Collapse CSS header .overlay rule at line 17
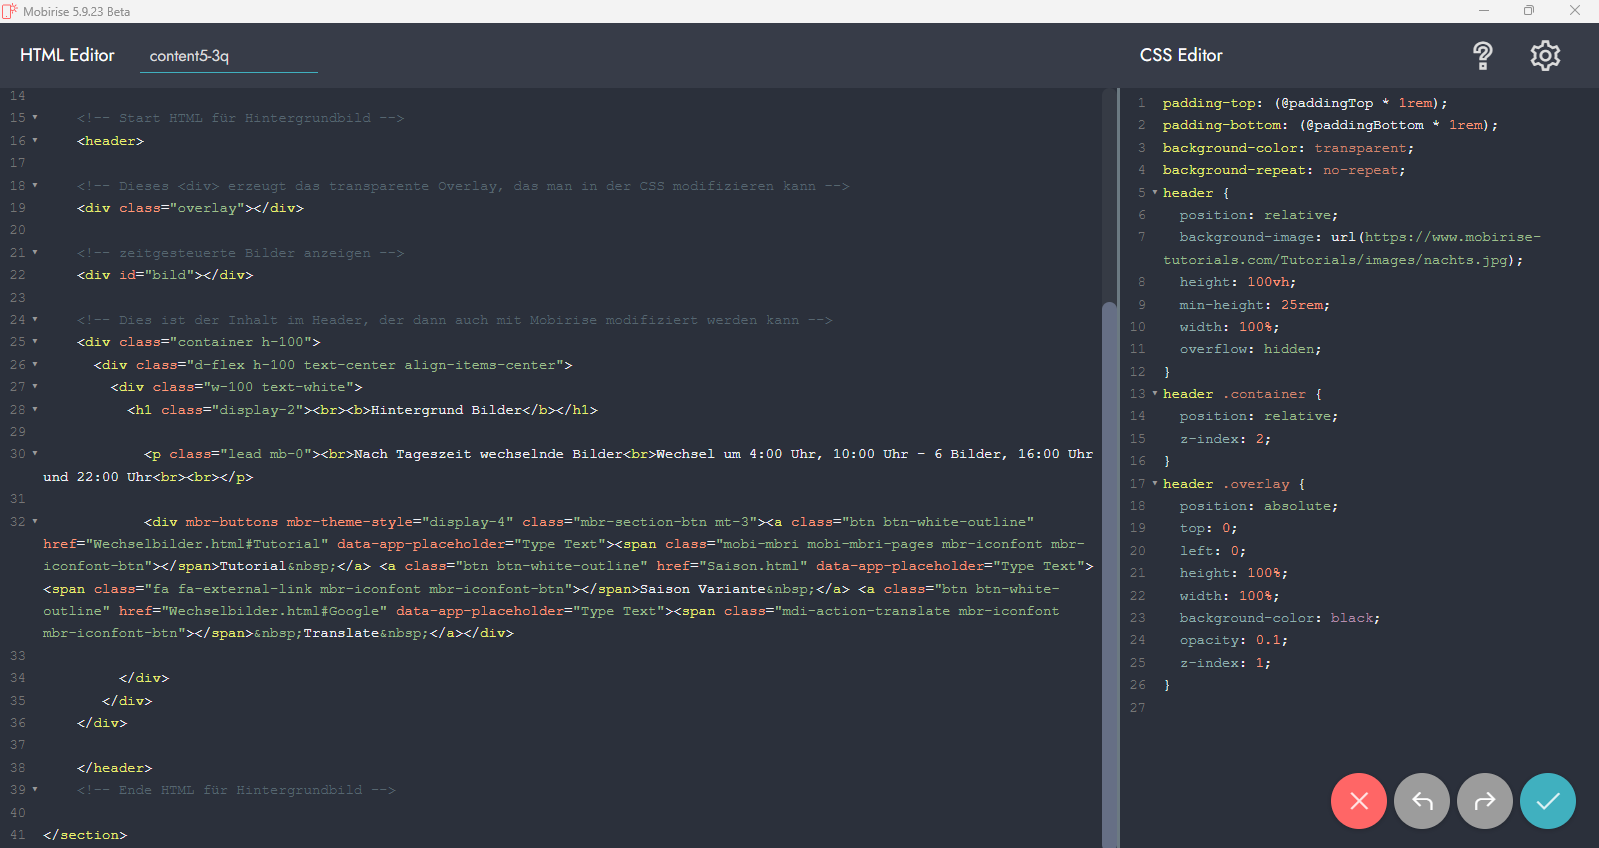The height and width of the screenshot is (848, 1599). click(x=1155, y=484)
